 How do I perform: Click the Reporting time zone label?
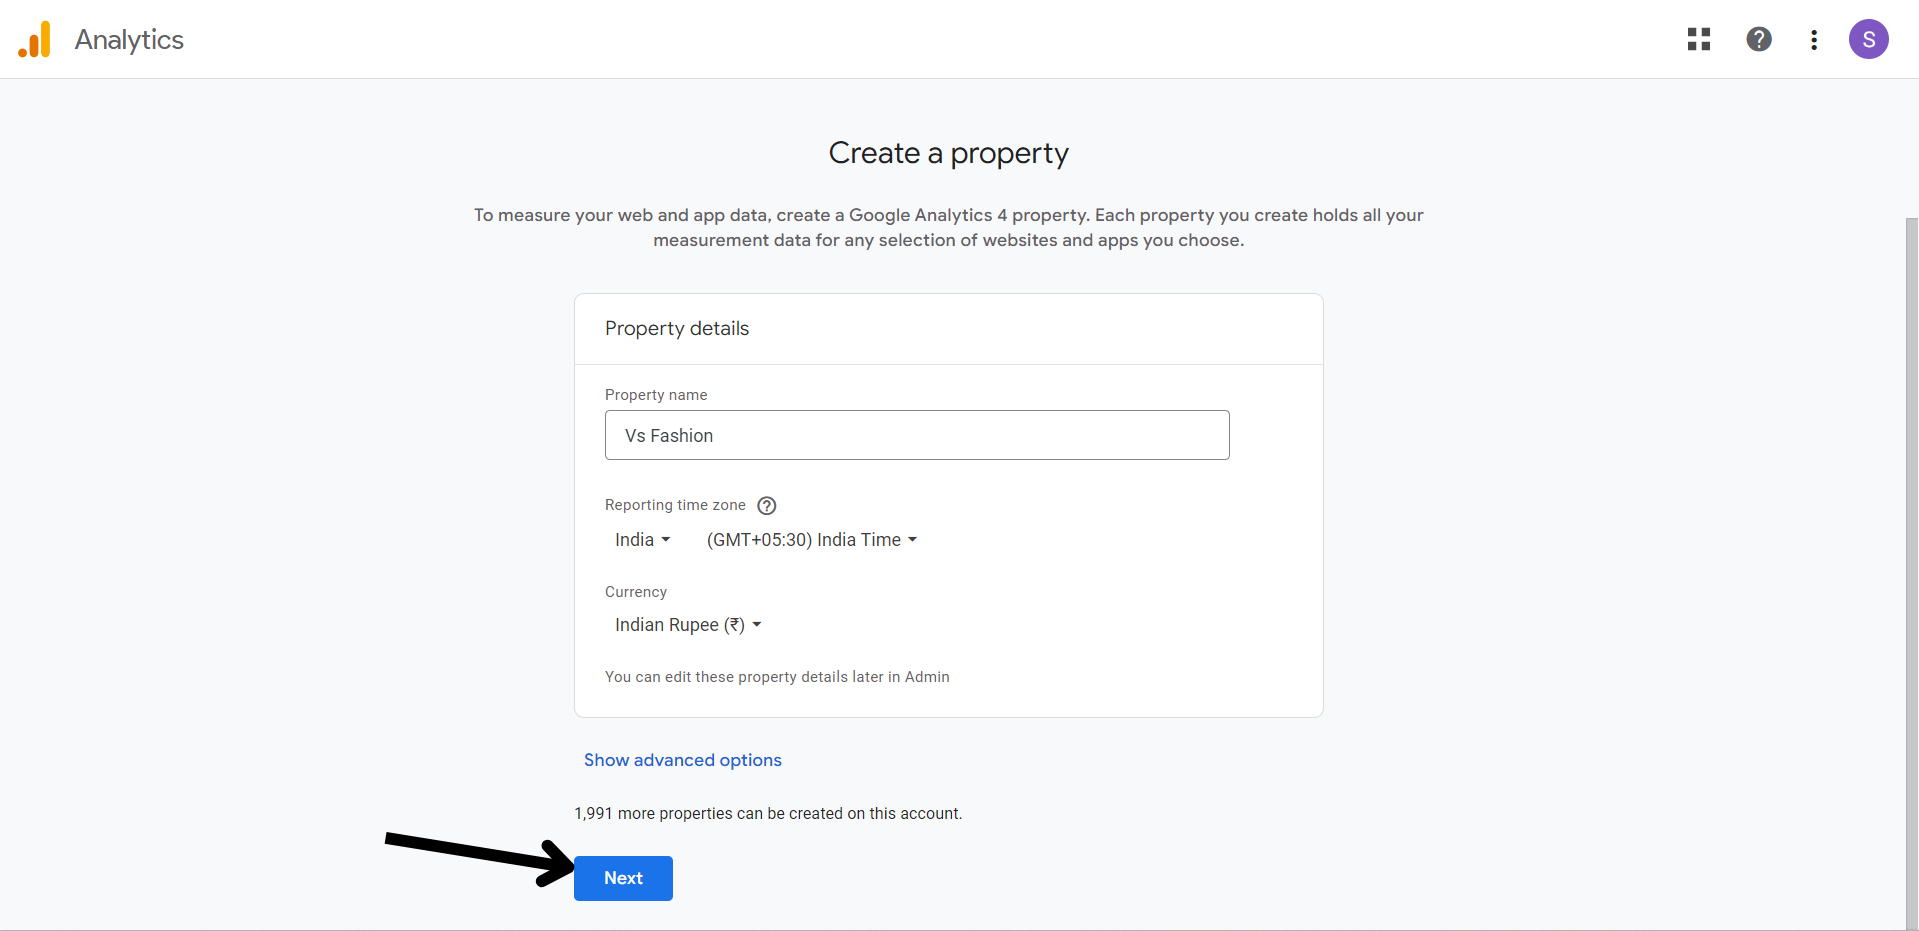(675, 505)
